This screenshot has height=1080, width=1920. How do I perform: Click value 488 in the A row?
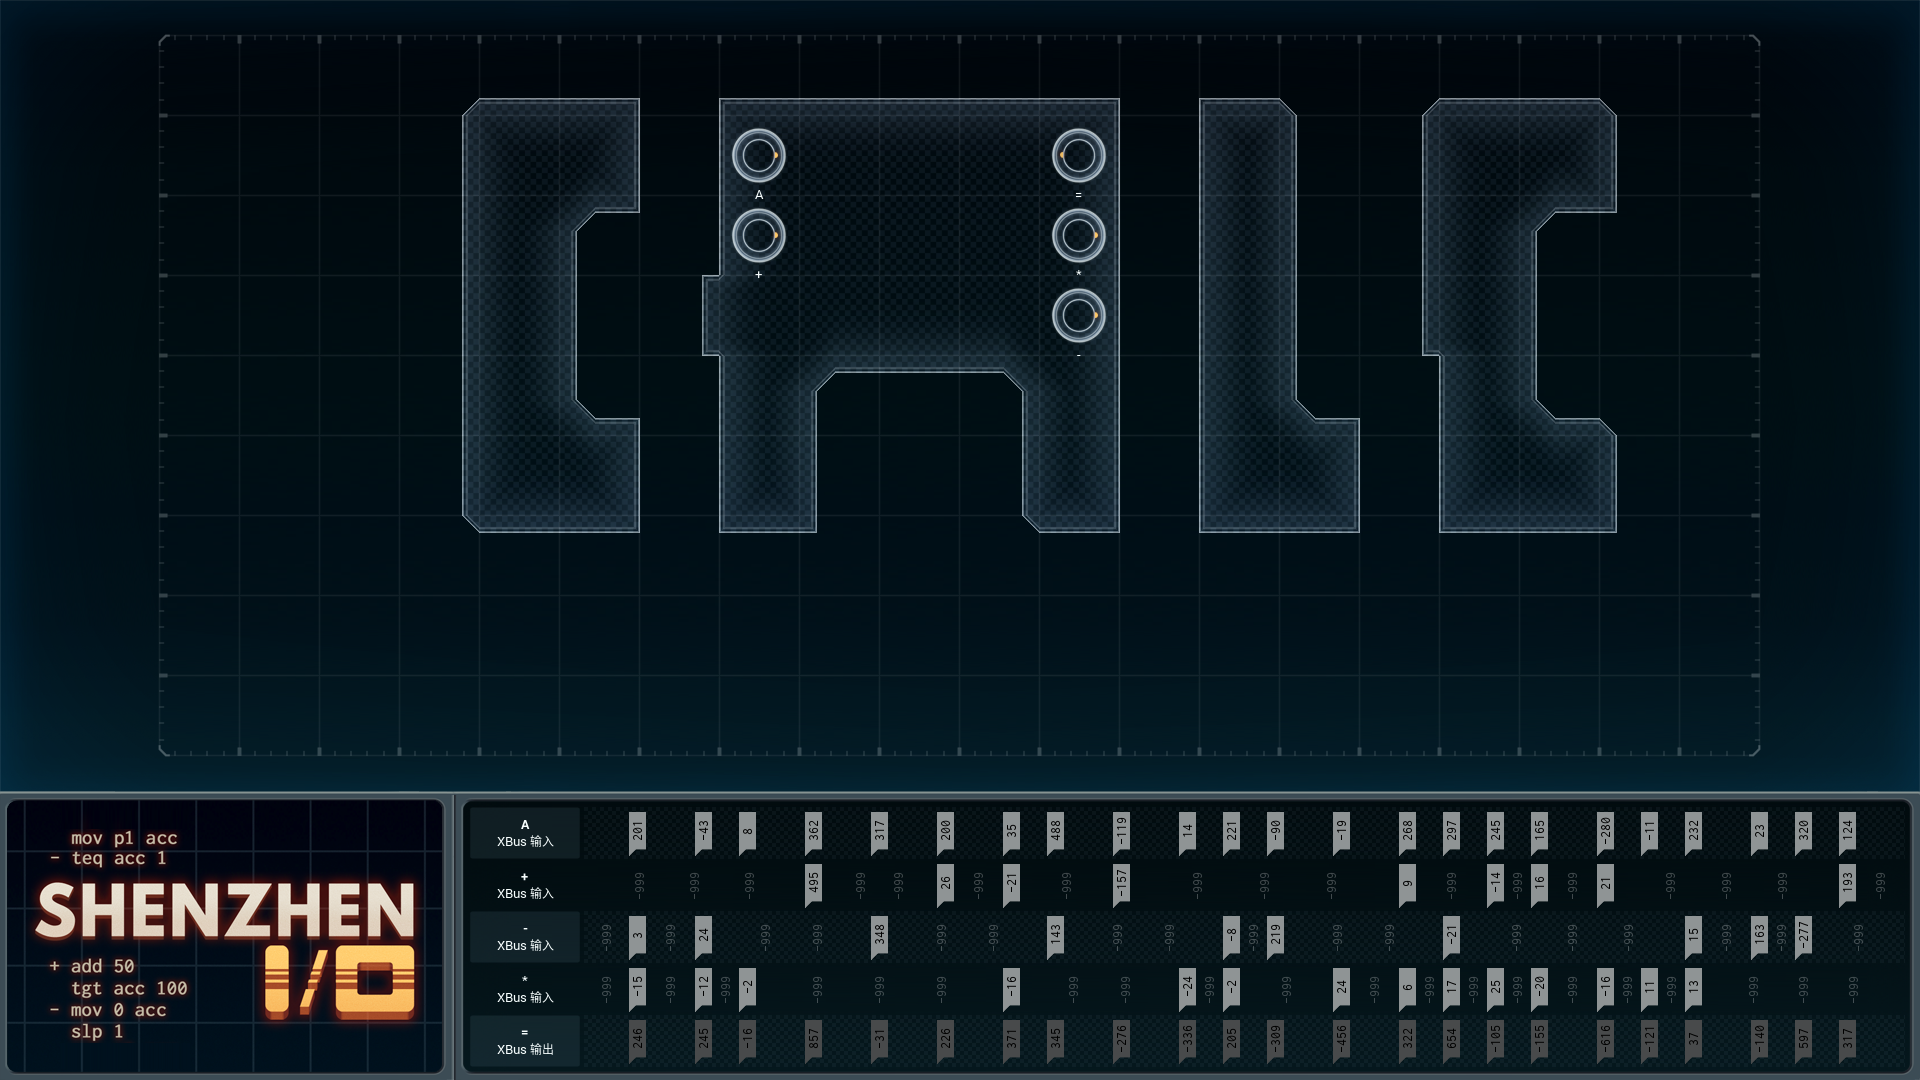1056,831
